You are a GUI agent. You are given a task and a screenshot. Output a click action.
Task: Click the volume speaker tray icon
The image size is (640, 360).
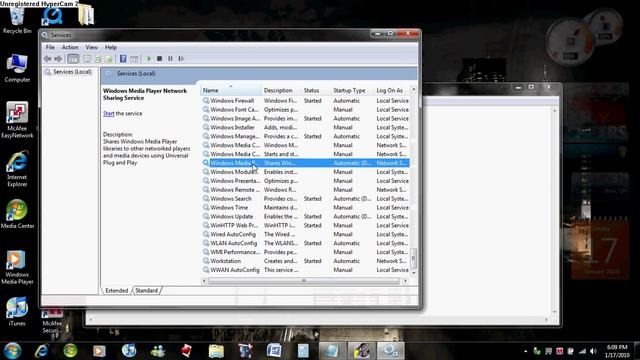(x=593, y=351)
